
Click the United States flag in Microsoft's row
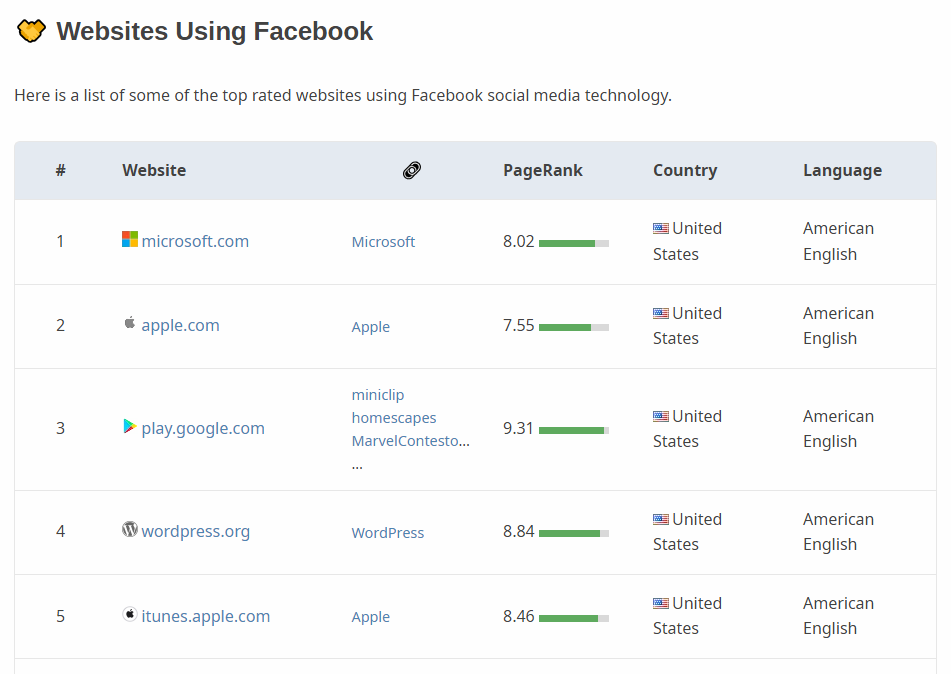pos(660,227)
